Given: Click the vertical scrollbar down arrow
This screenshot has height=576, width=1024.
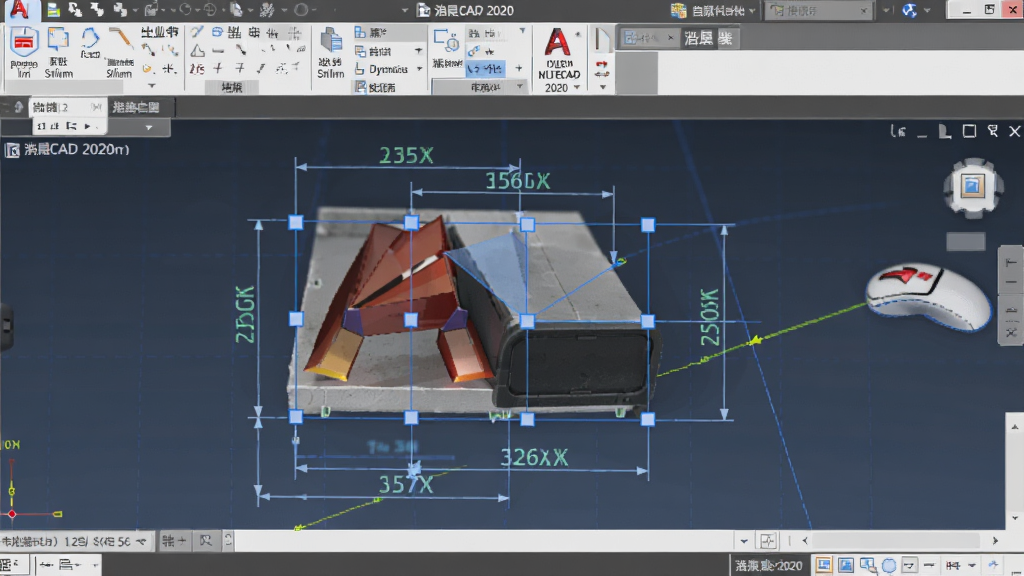Looking at the screenshot, I should pyautogui.click(x=1015, y=519).
